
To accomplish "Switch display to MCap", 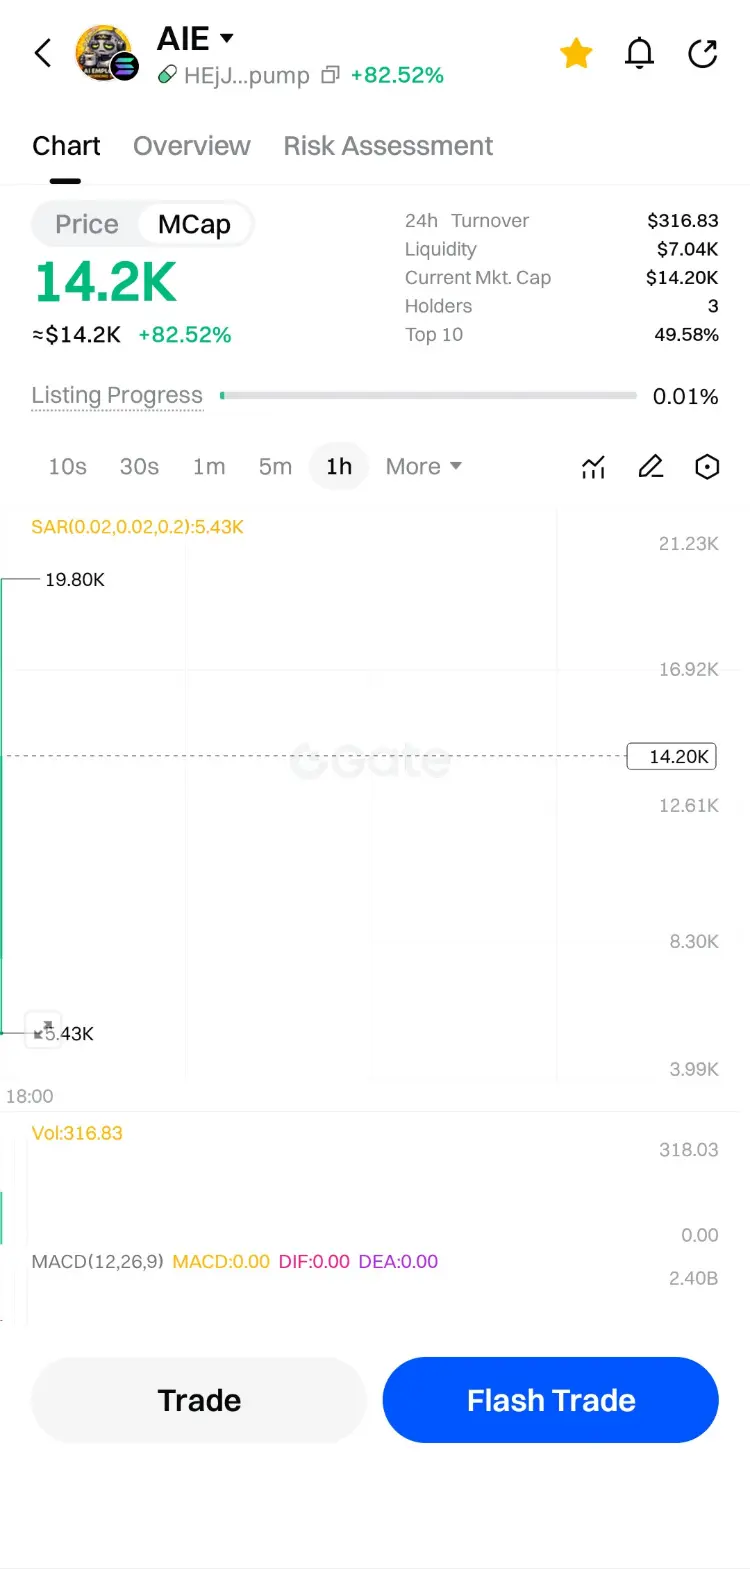I will tap(194, 224).
